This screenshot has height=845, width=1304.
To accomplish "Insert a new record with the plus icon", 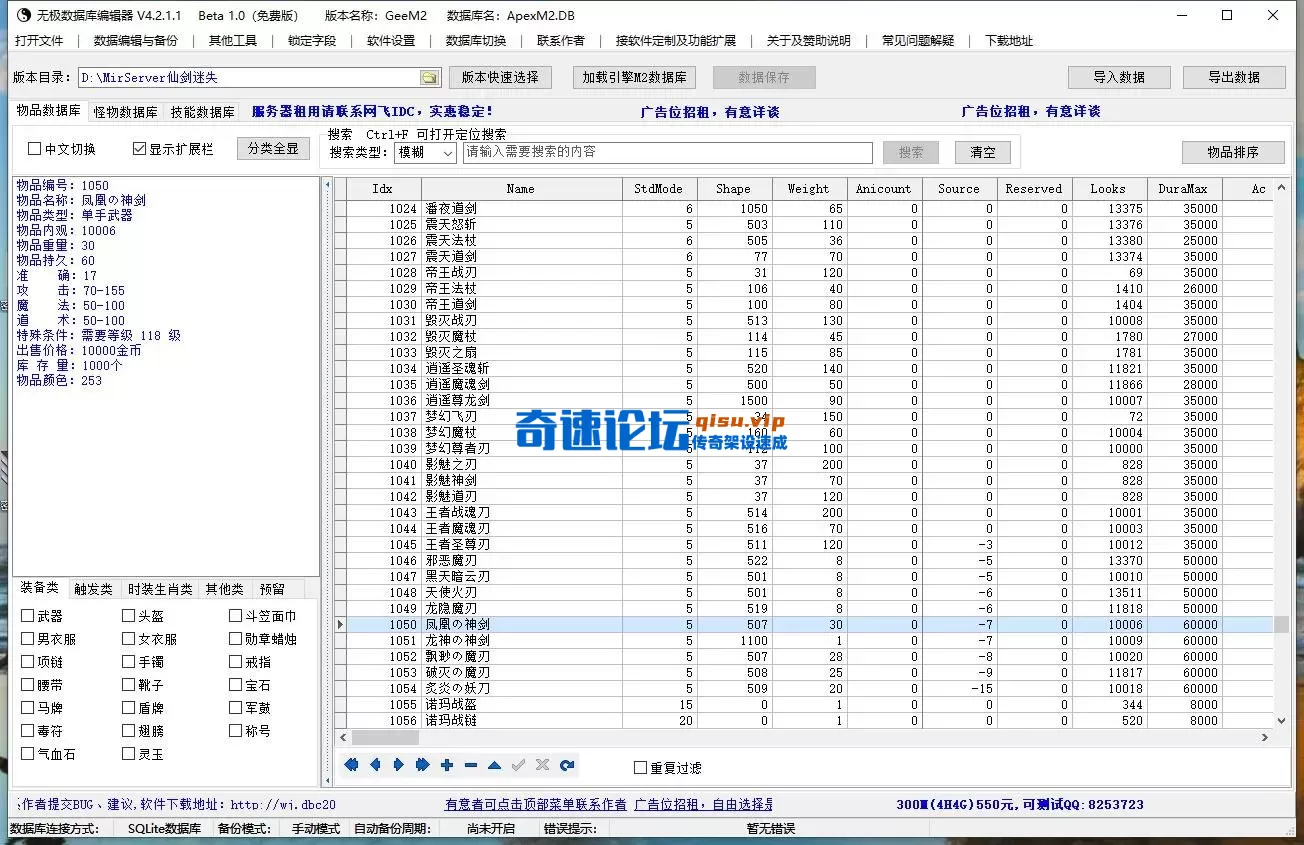I will coord(447,765).
